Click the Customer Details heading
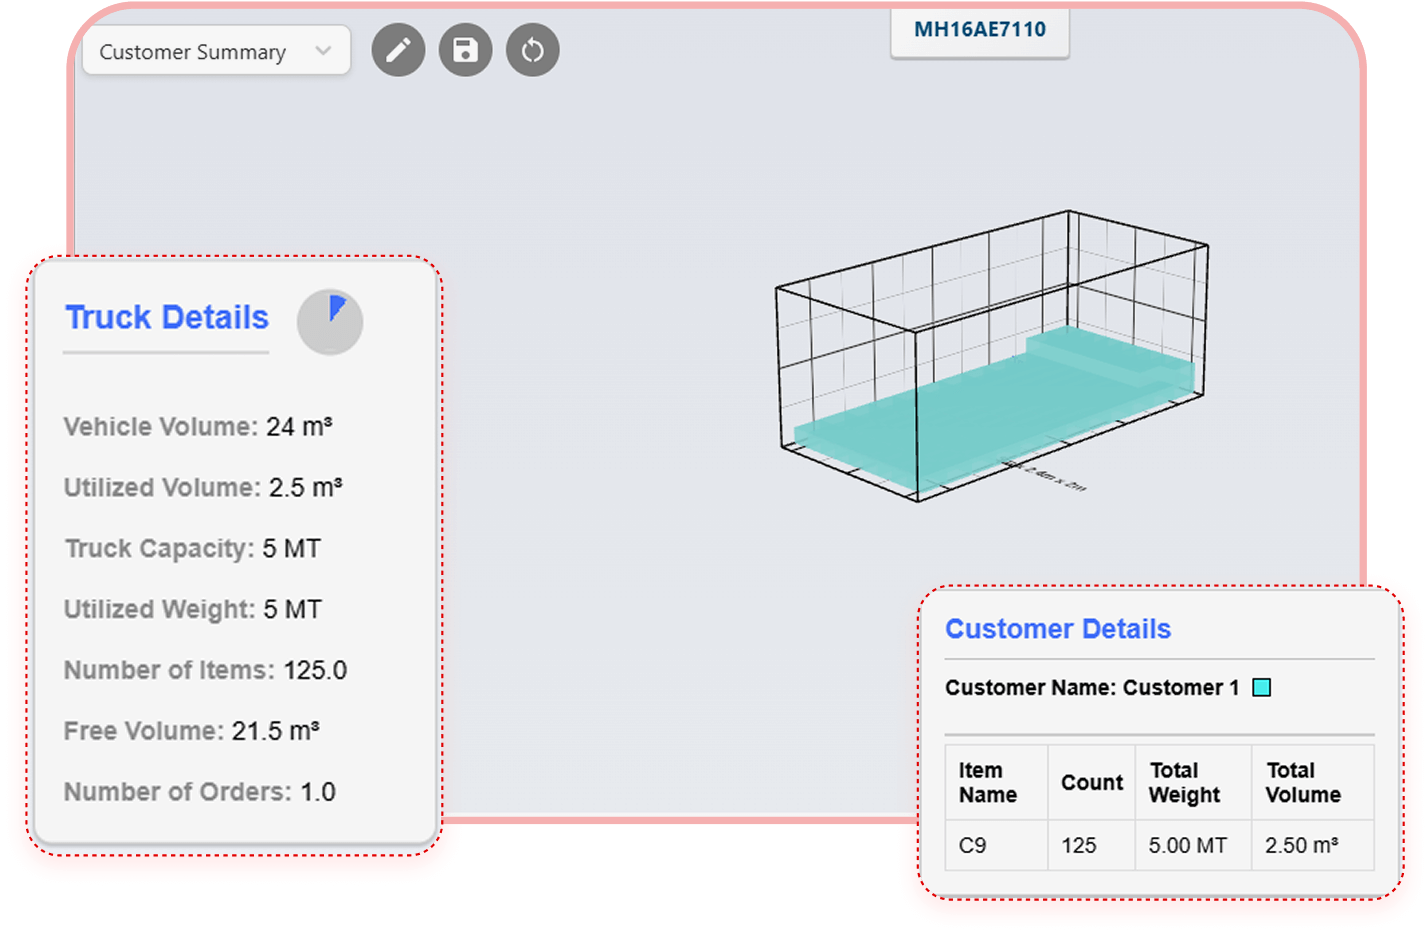The height and width of the screenshot is (932, 1428). click(x=1057, y=629)
